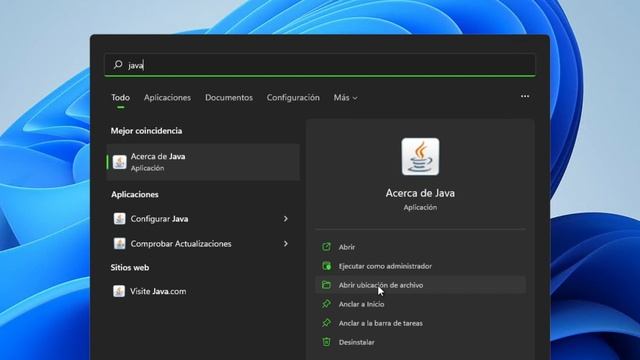Expand the Más dropdown
640x360 pixels.
pyautogui.click(x=345, y=98)
